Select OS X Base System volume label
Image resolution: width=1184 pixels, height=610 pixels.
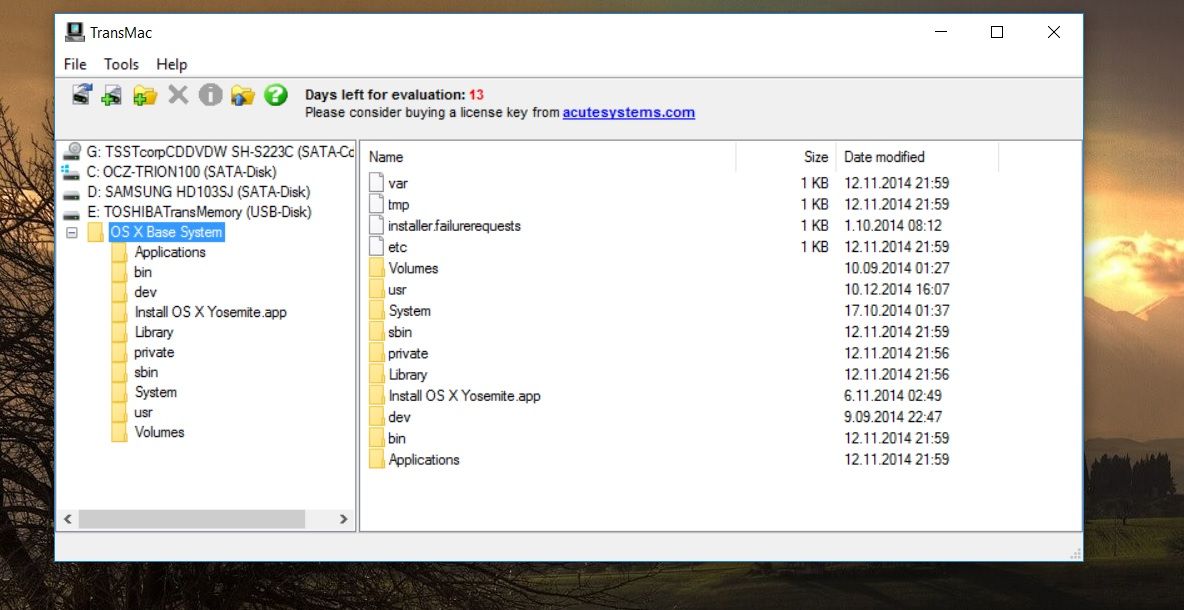(x=166, y=233)
